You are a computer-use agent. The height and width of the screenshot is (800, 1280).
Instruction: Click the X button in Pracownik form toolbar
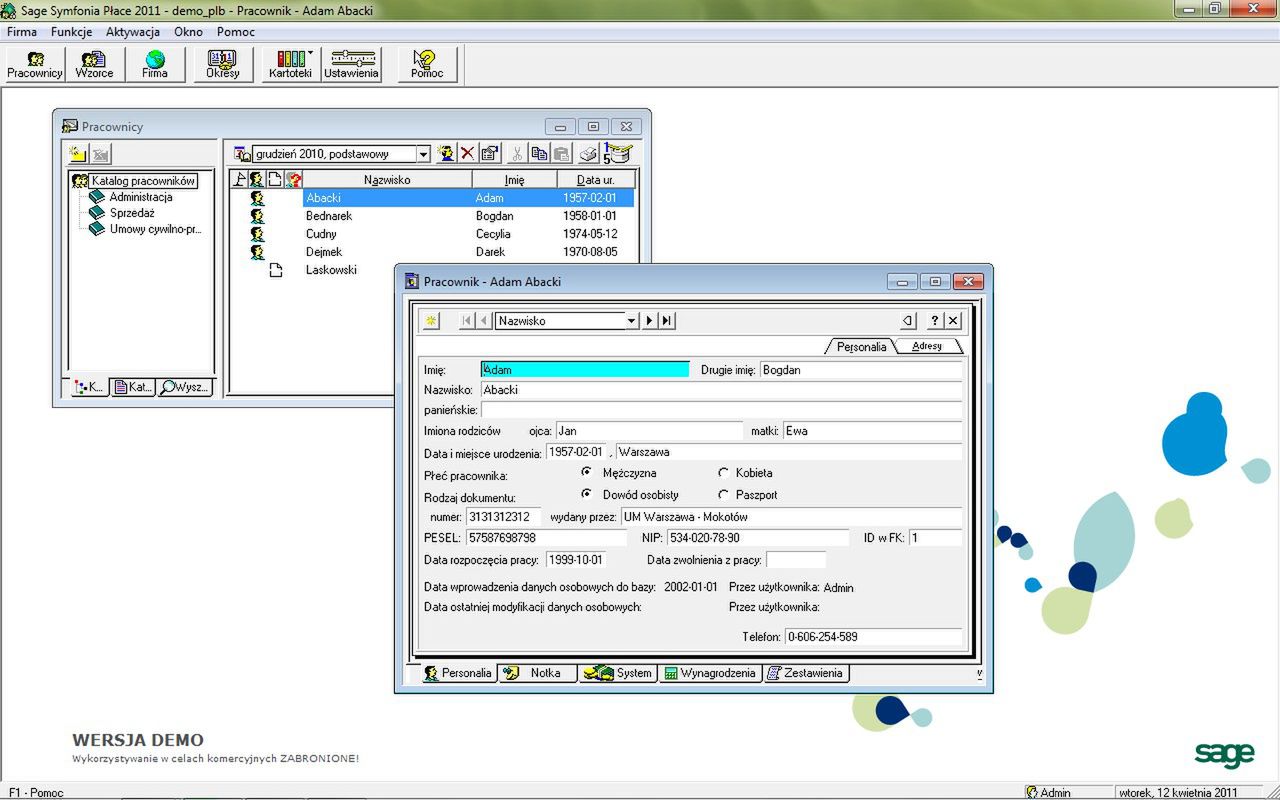(953, 321)
